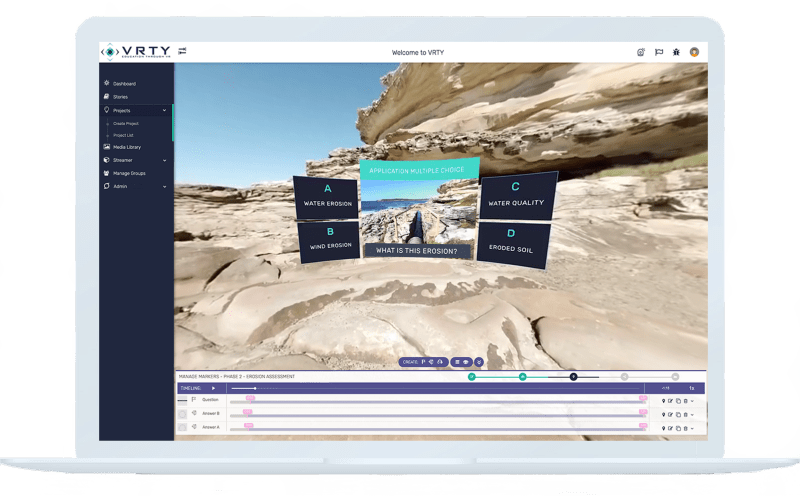Go to fourth gray progress step circle
The width and height of the screenshot is (800, 496).
tap(624, 377)
